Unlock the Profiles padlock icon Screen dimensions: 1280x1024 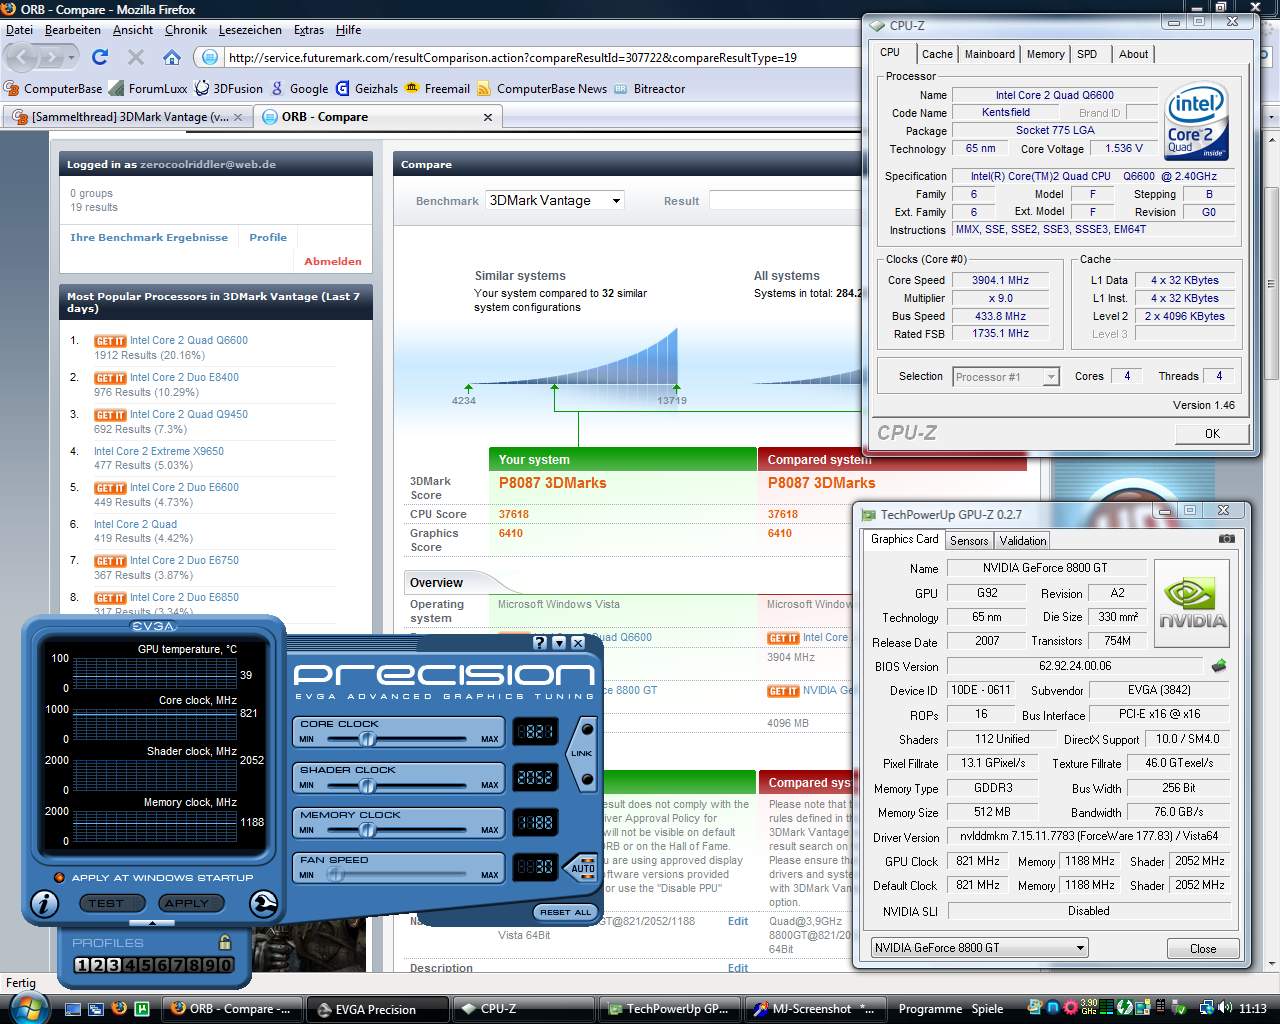225,942
